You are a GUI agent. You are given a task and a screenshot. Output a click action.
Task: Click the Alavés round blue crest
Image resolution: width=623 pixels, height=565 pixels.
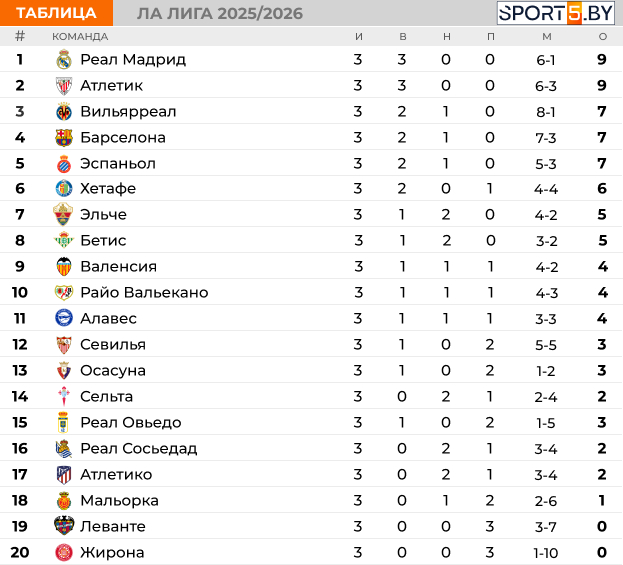point(64,318)
